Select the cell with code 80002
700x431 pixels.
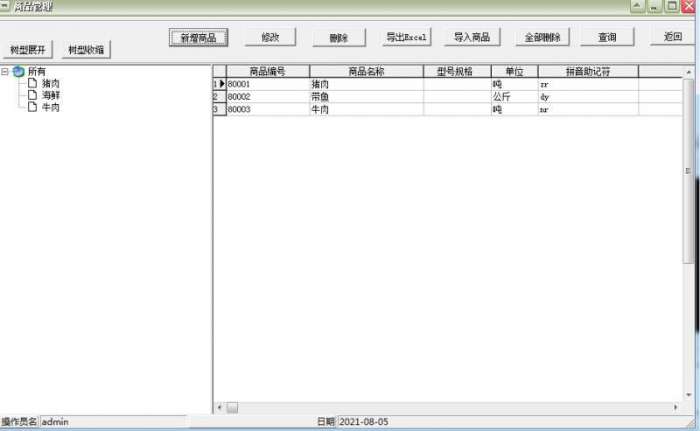[x=268, y=96]
